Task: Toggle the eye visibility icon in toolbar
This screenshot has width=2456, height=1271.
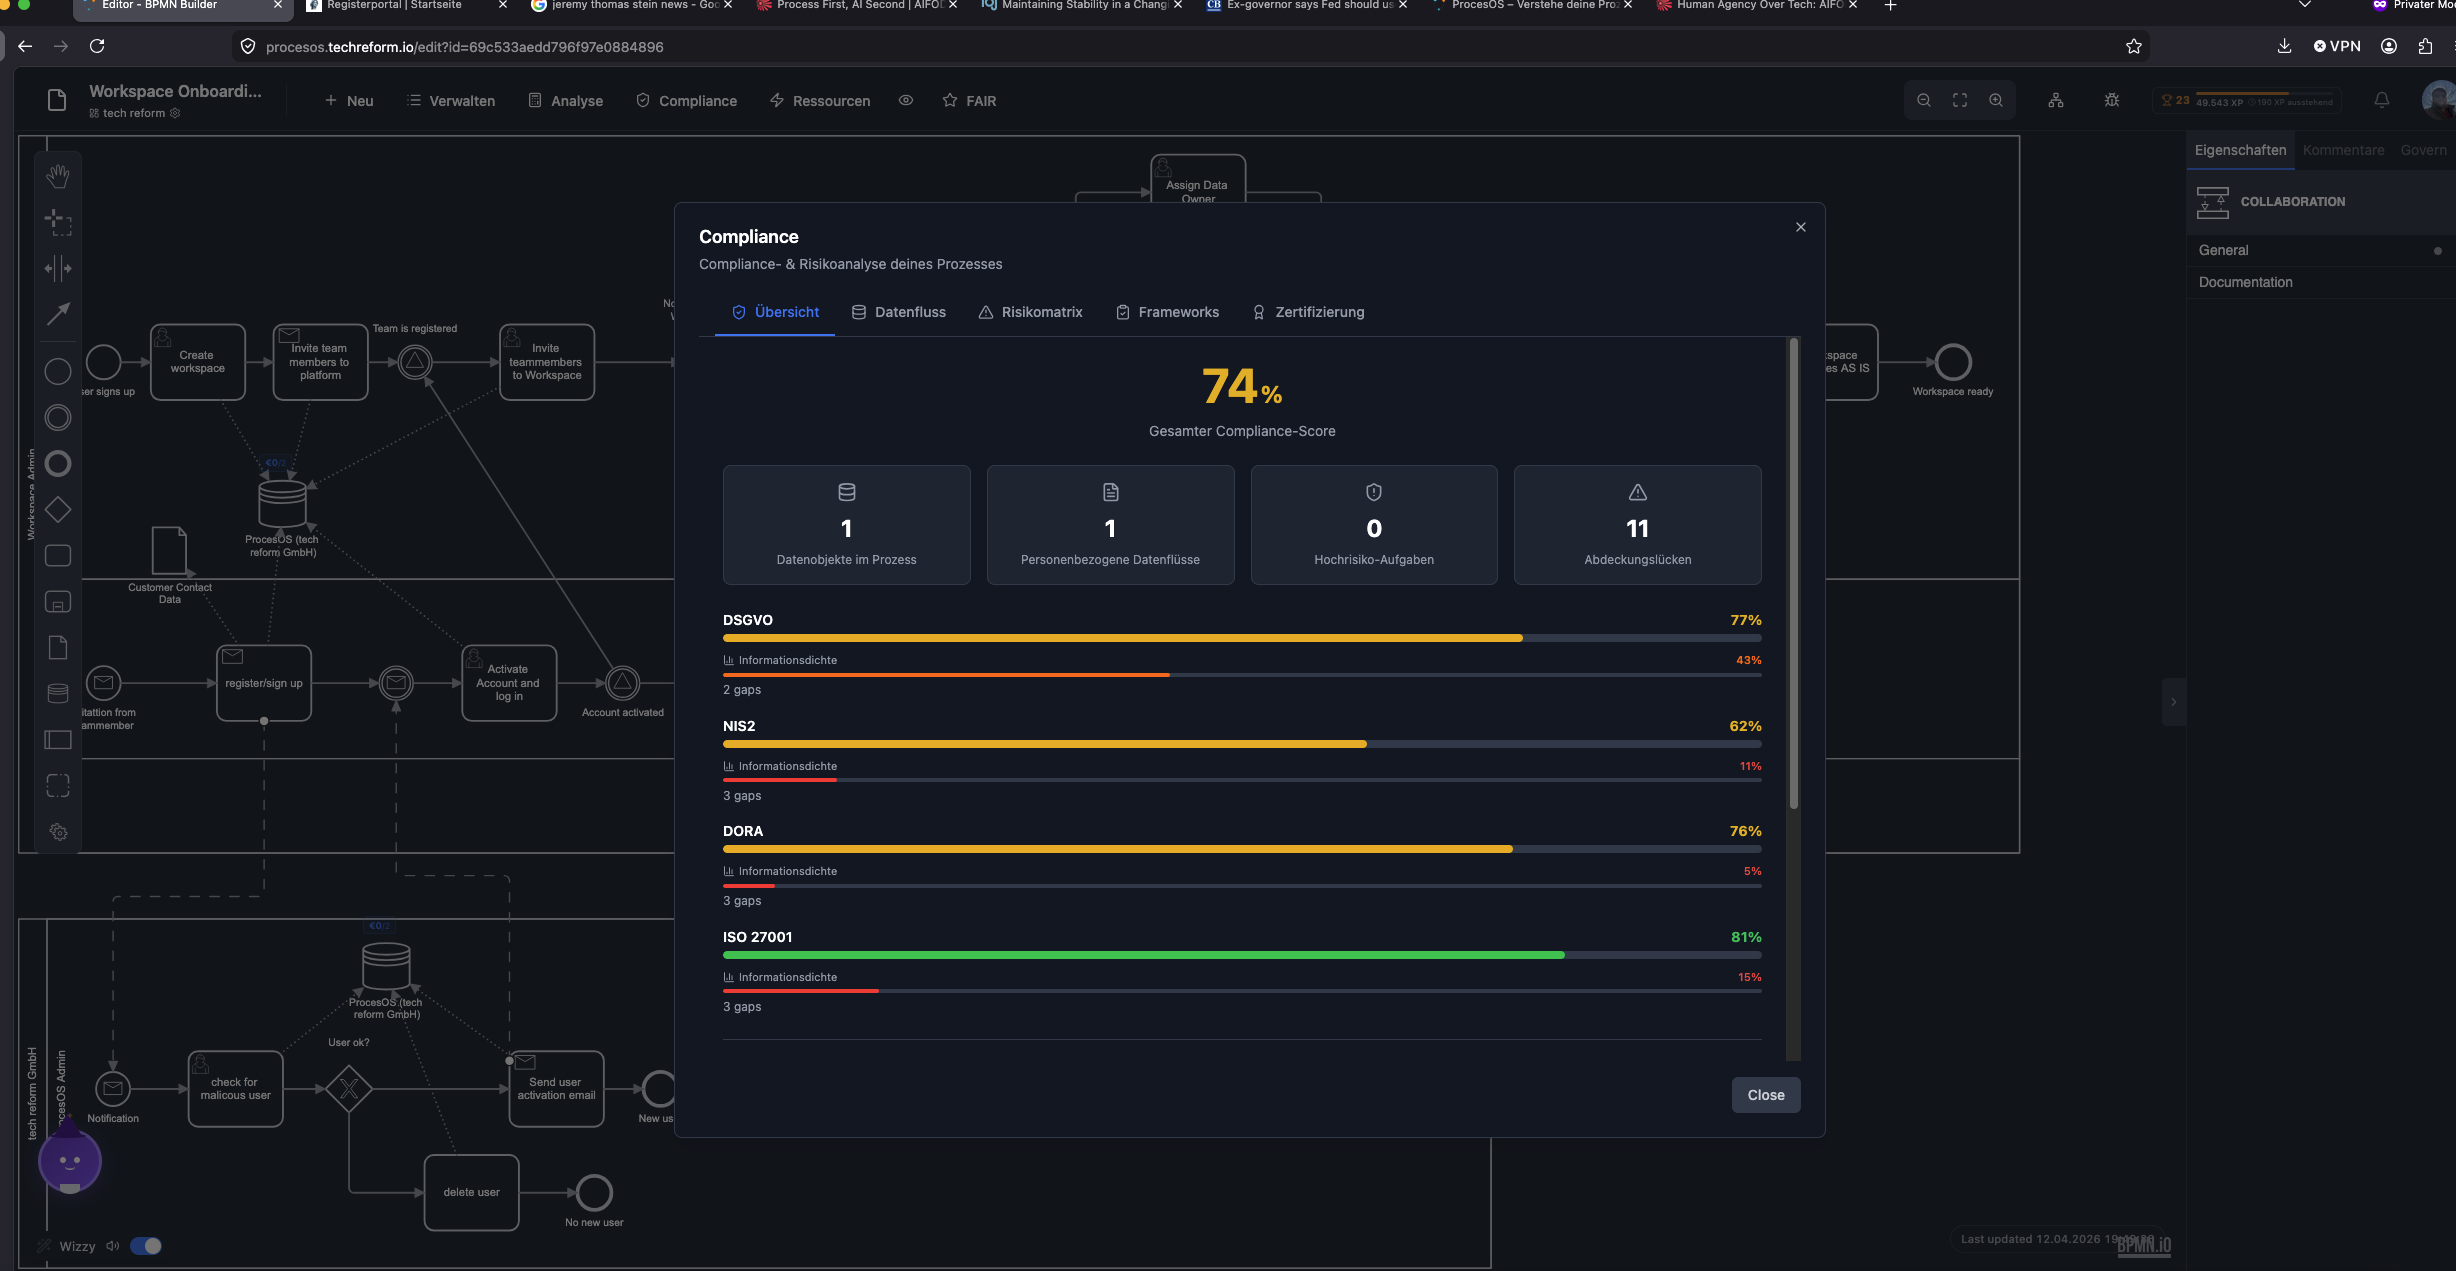Action: click(x=906, y=101)
